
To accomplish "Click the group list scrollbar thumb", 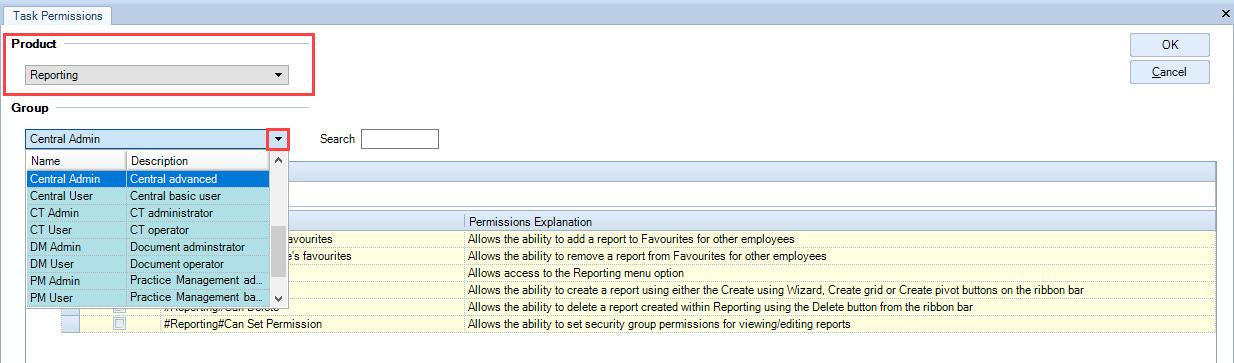I will [279, 250].
